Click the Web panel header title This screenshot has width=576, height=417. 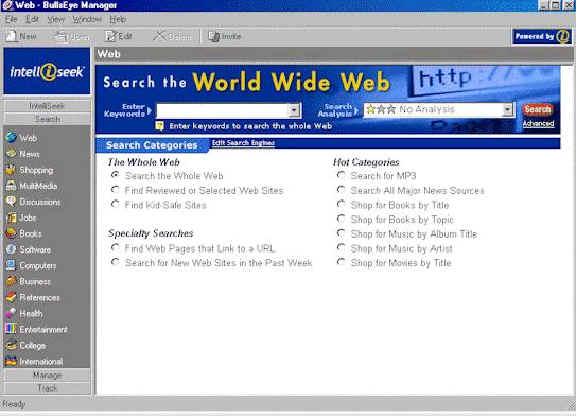[109, 54]
